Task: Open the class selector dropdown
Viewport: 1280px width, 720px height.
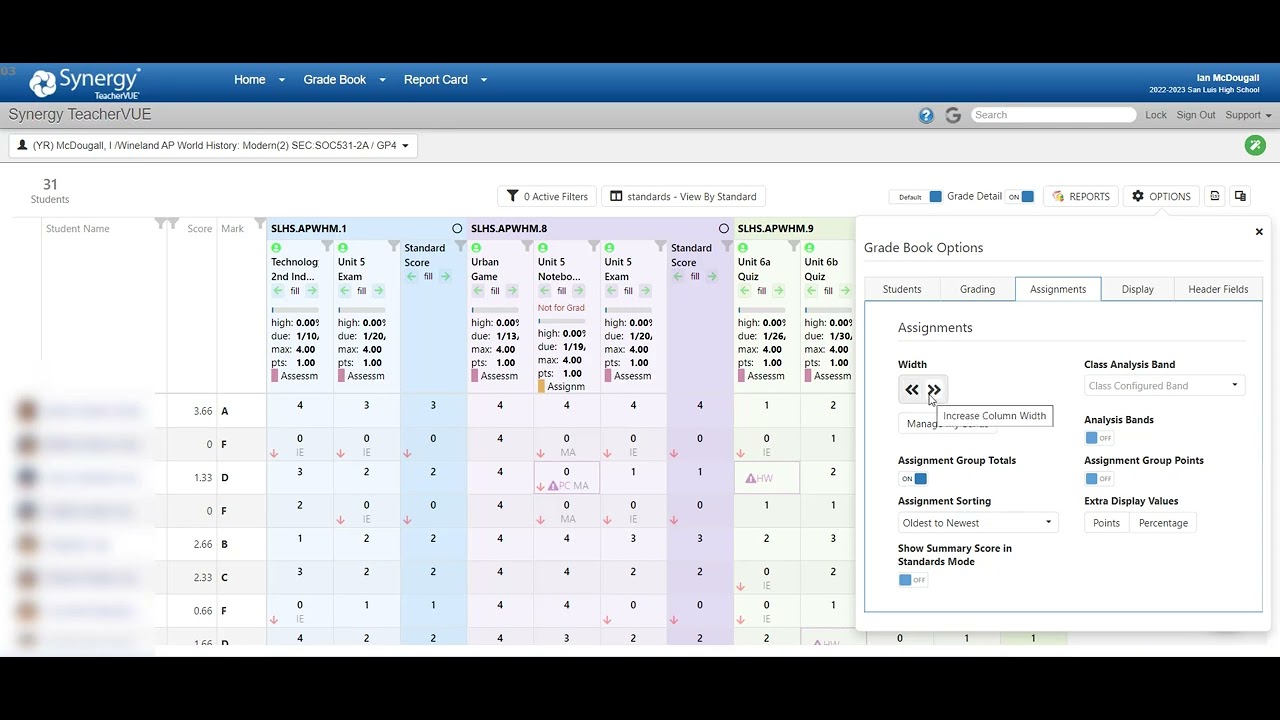Action: click(x=213, y=145)
